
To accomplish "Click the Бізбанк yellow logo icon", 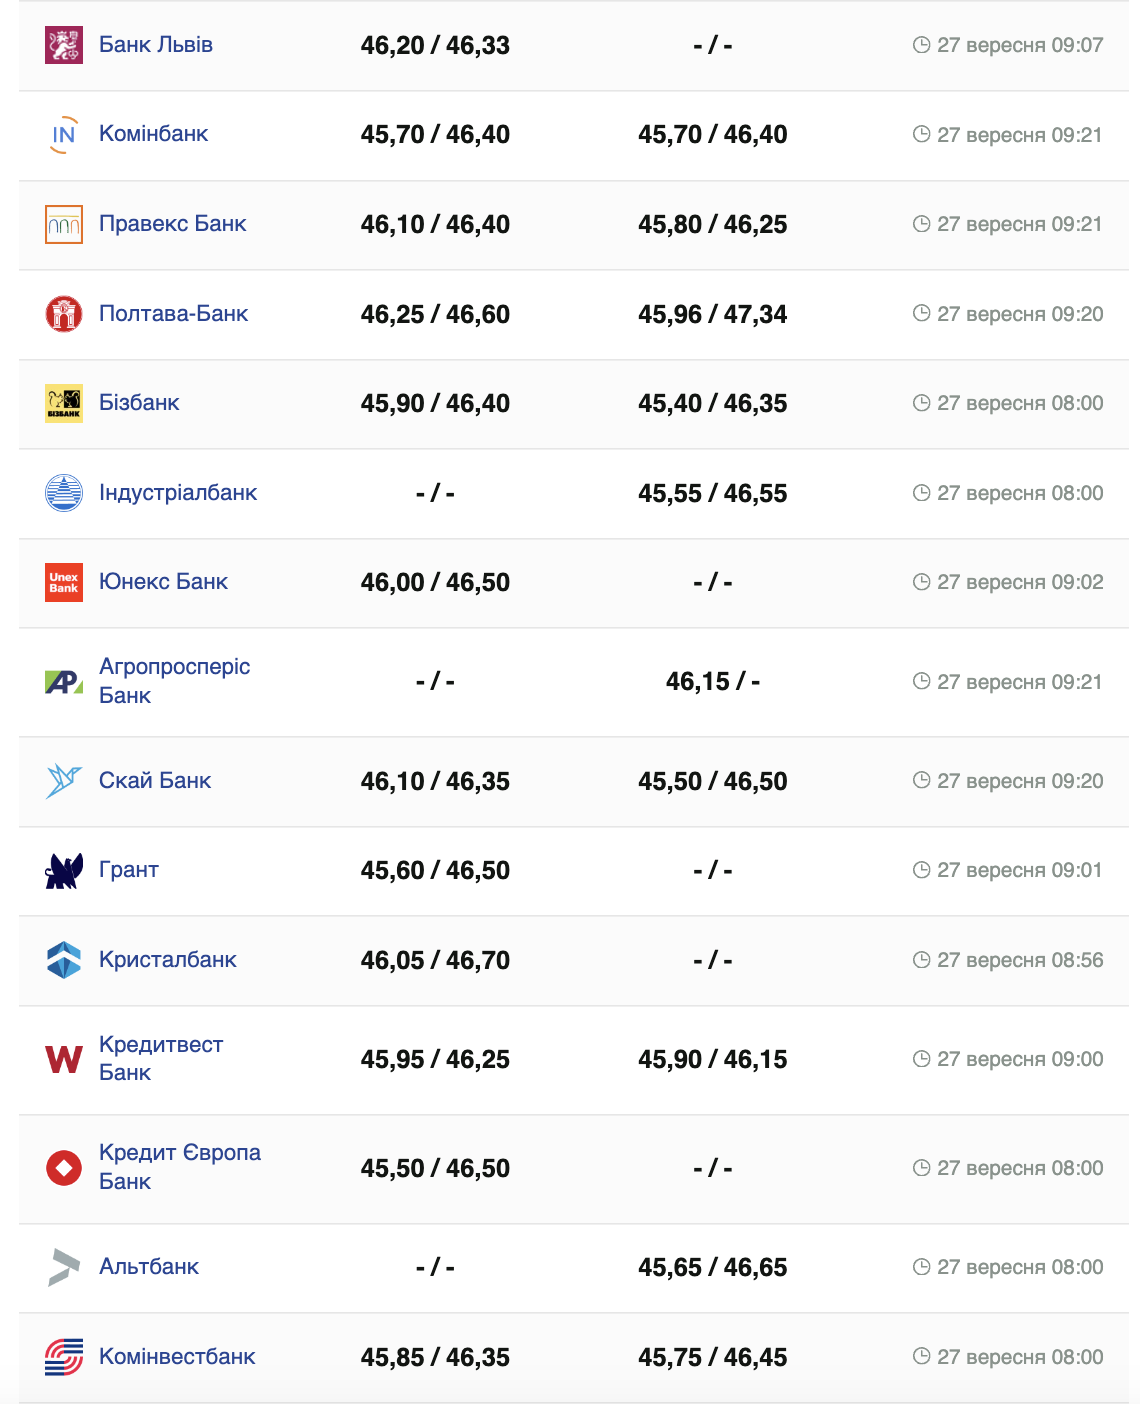I will tap(64, 403).
